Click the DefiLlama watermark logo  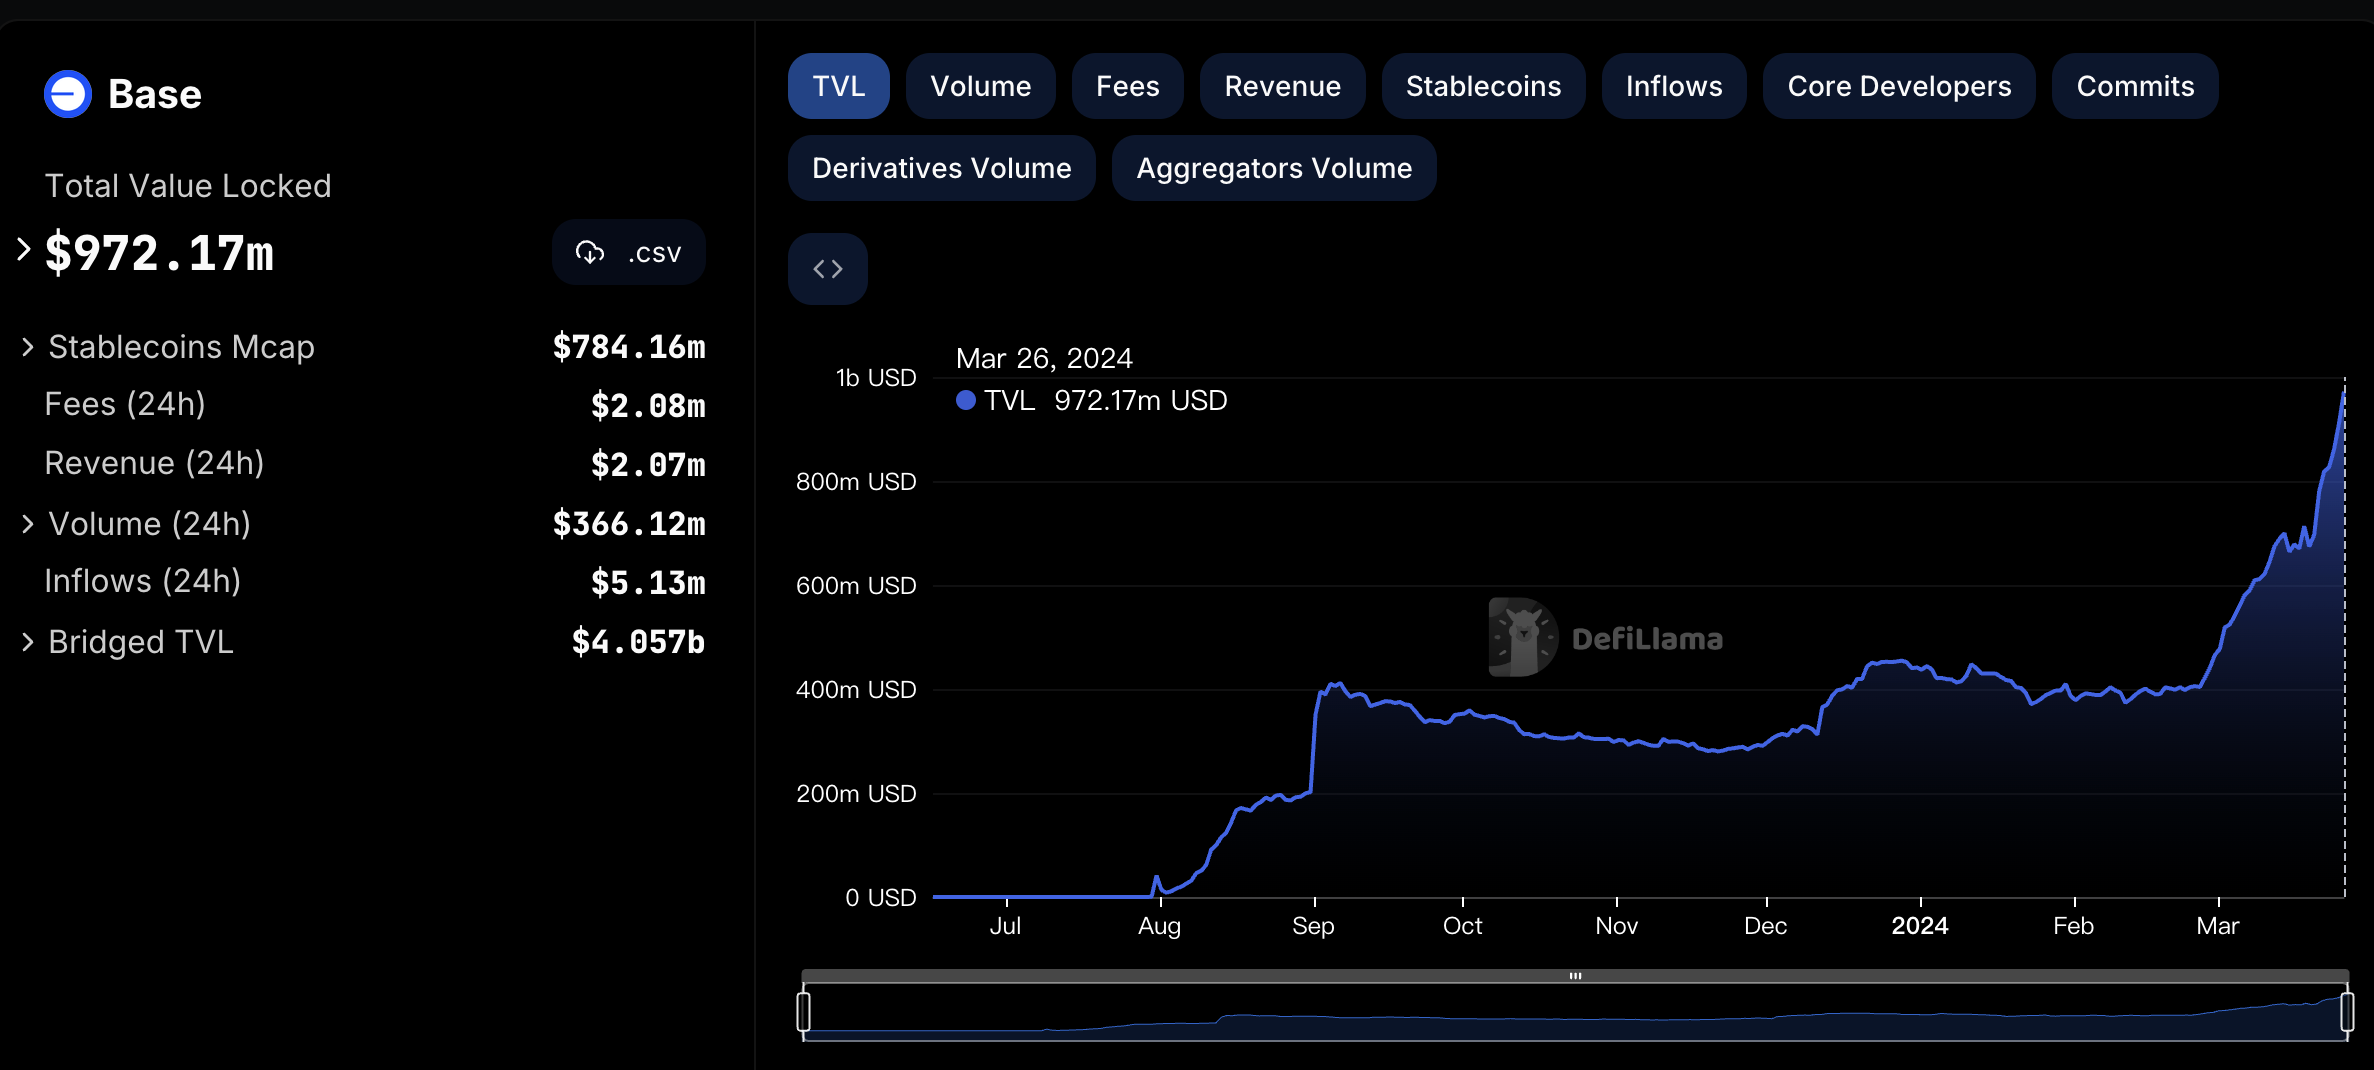tap(1522, 637)
